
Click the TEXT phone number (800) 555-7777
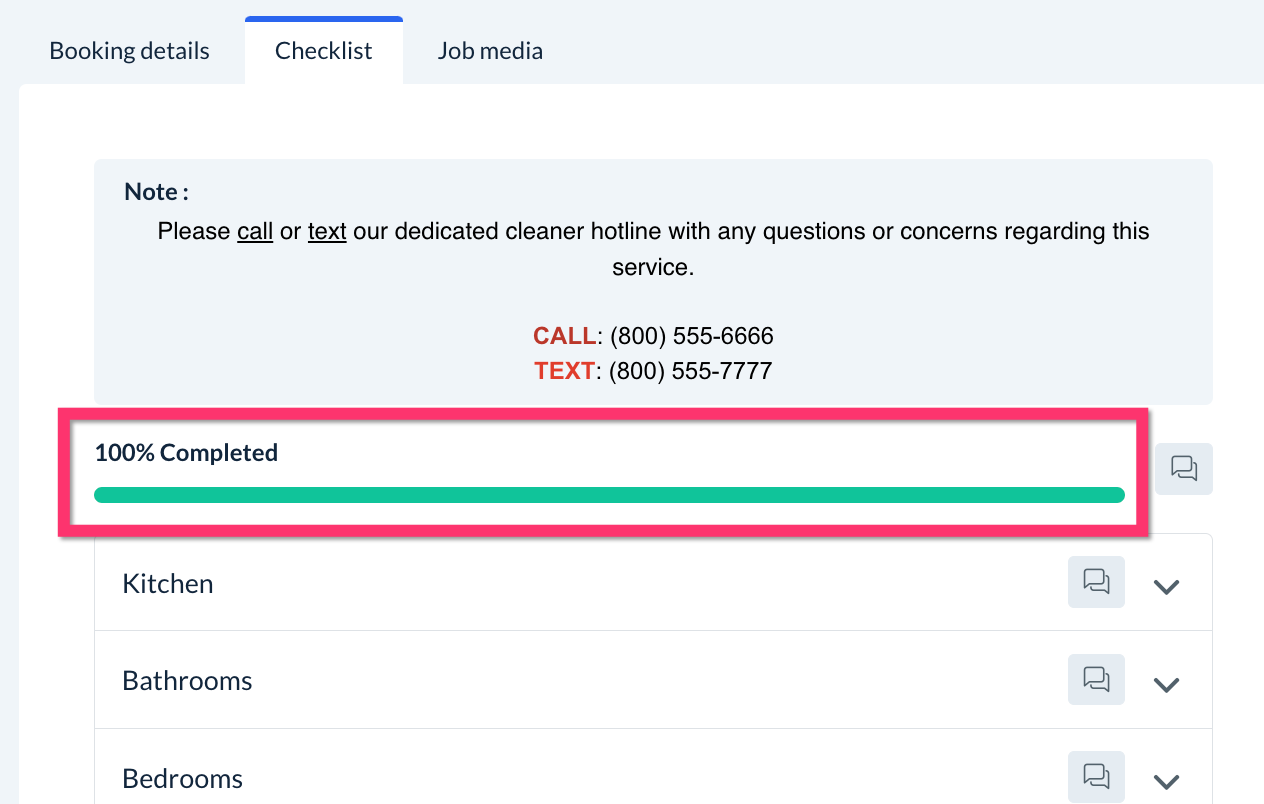[x=690, y=372]
